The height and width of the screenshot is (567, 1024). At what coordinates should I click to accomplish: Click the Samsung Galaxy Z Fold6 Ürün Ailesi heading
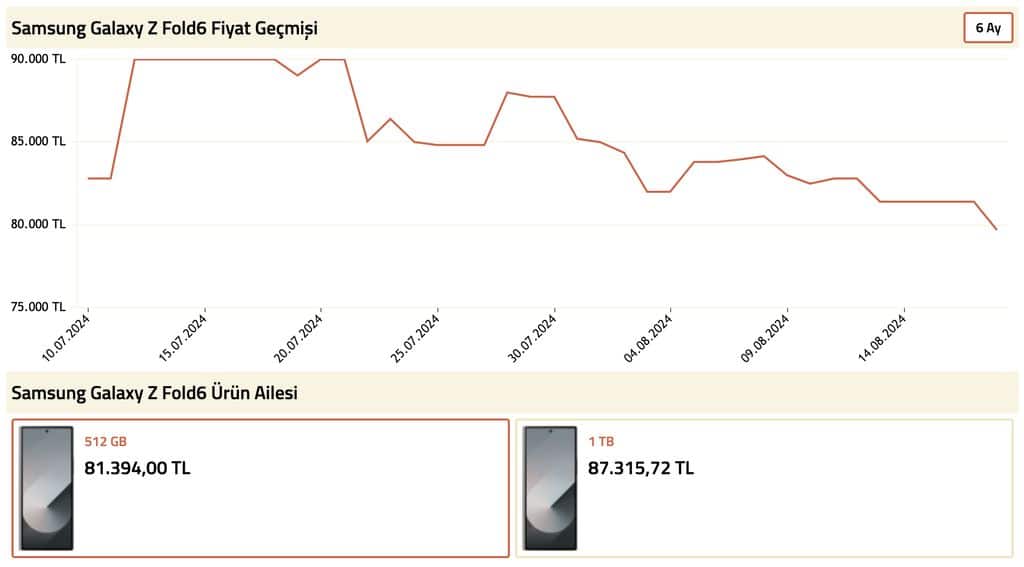(x=155, y=393)
